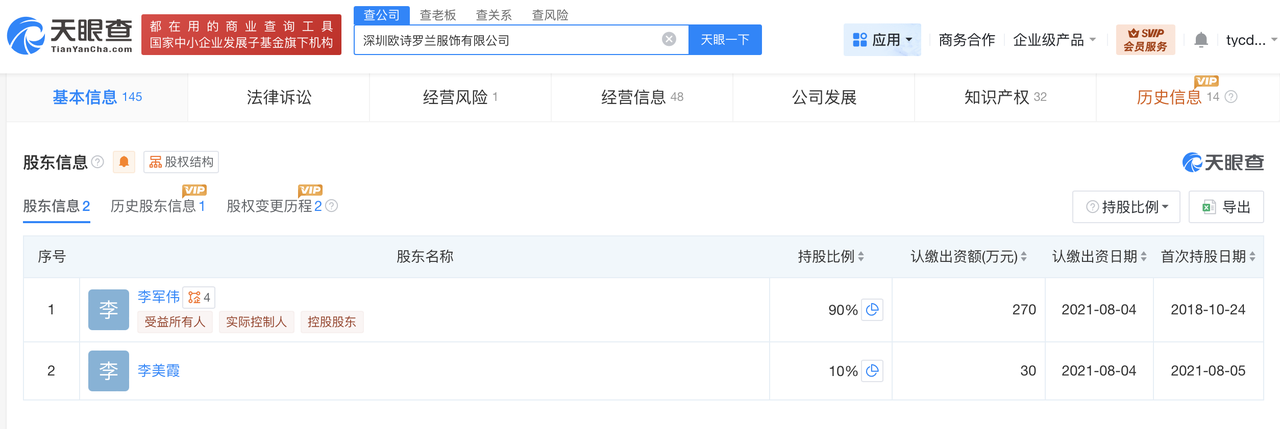Click the 导出 export button
Screen dimensions: 1280x429
click(x=1226, y=207)
